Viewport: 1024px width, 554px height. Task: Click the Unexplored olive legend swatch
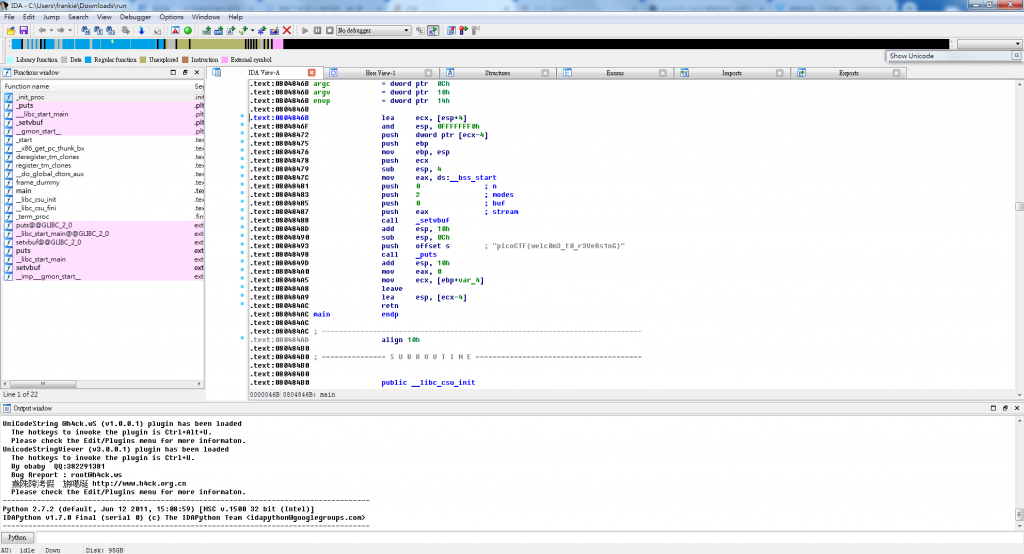143,60
